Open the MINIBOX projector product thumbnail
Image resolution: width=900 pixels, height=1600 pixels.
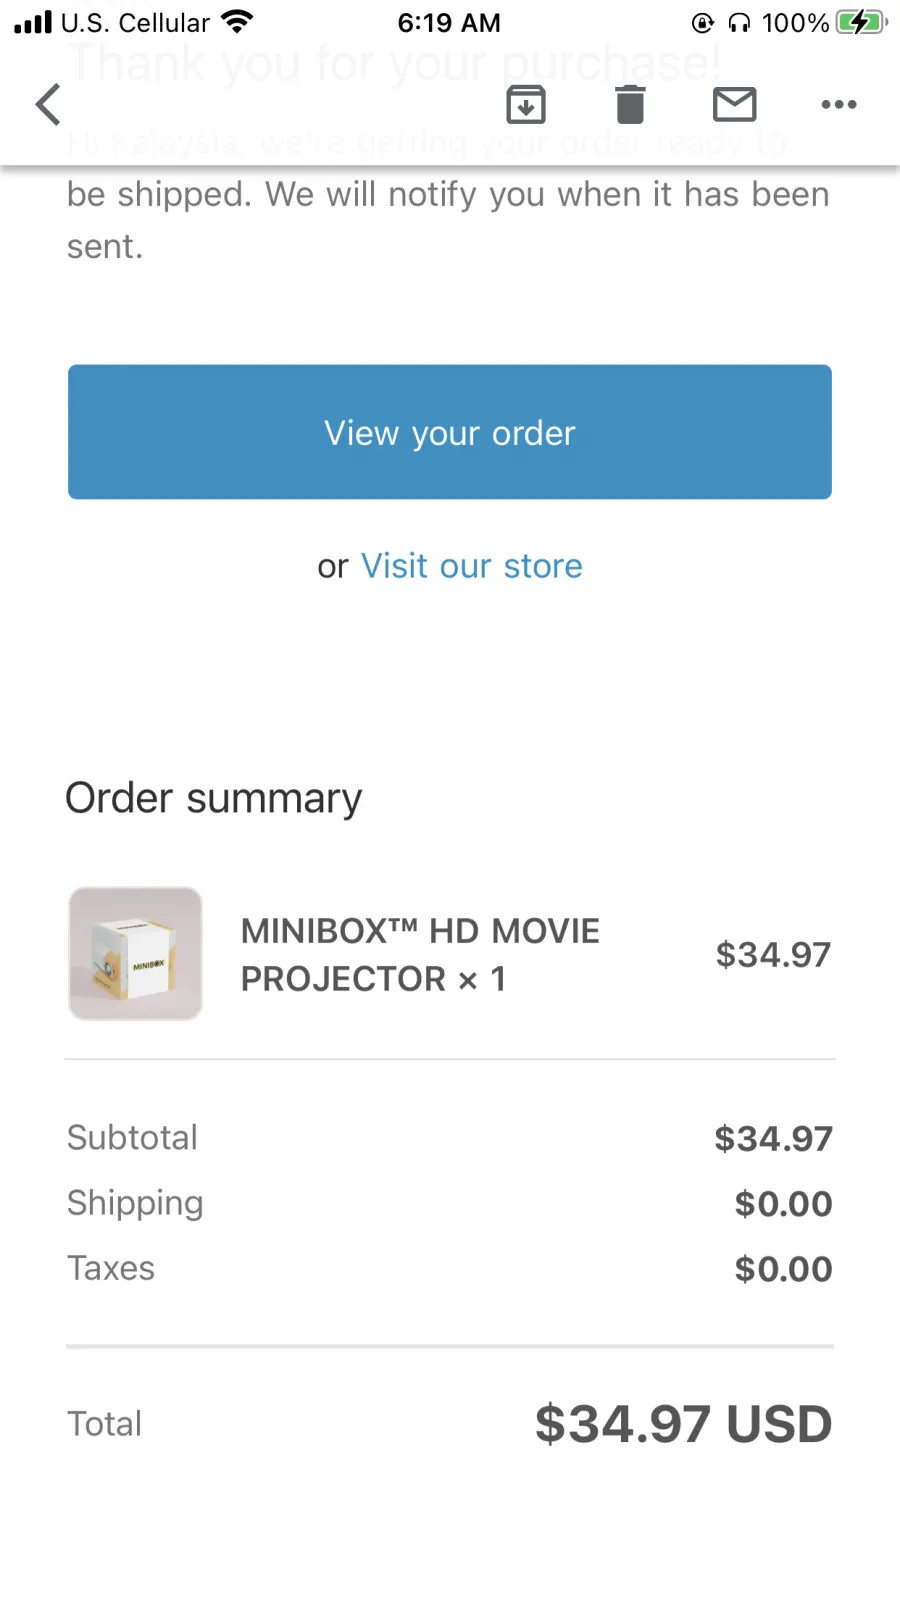[x=135, y=953]
